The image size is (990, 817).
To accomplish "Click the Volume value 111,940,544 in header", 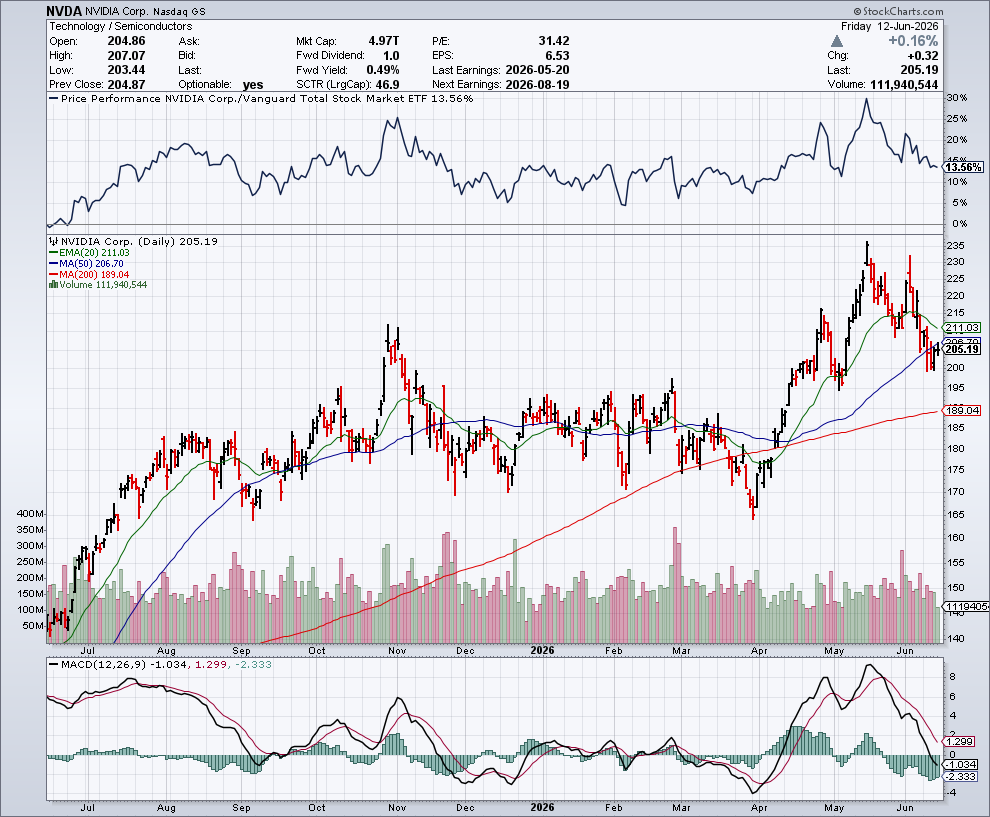I will (x=904, y=85).
